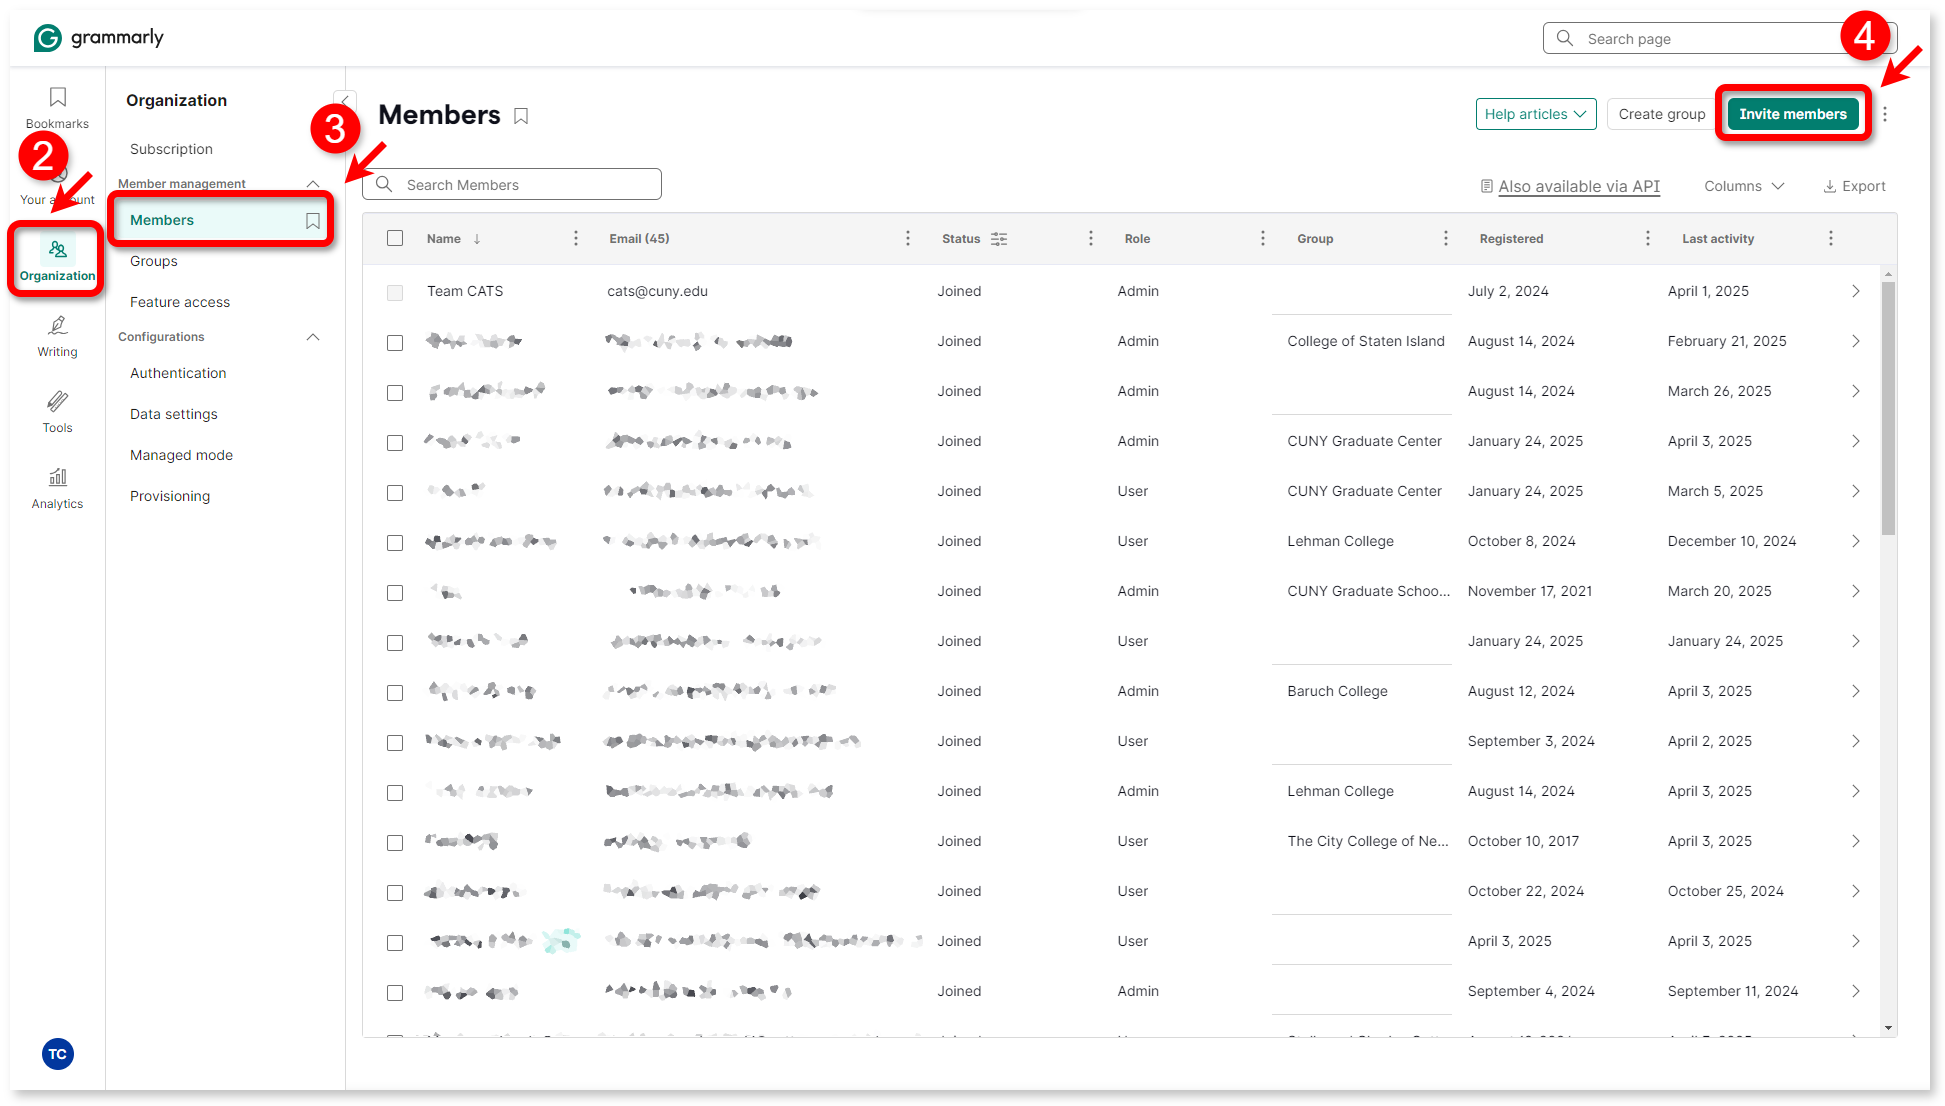Select checkbox for CUNY Graduate School row
The image size is (1945, 1106).
pos(395,592)
